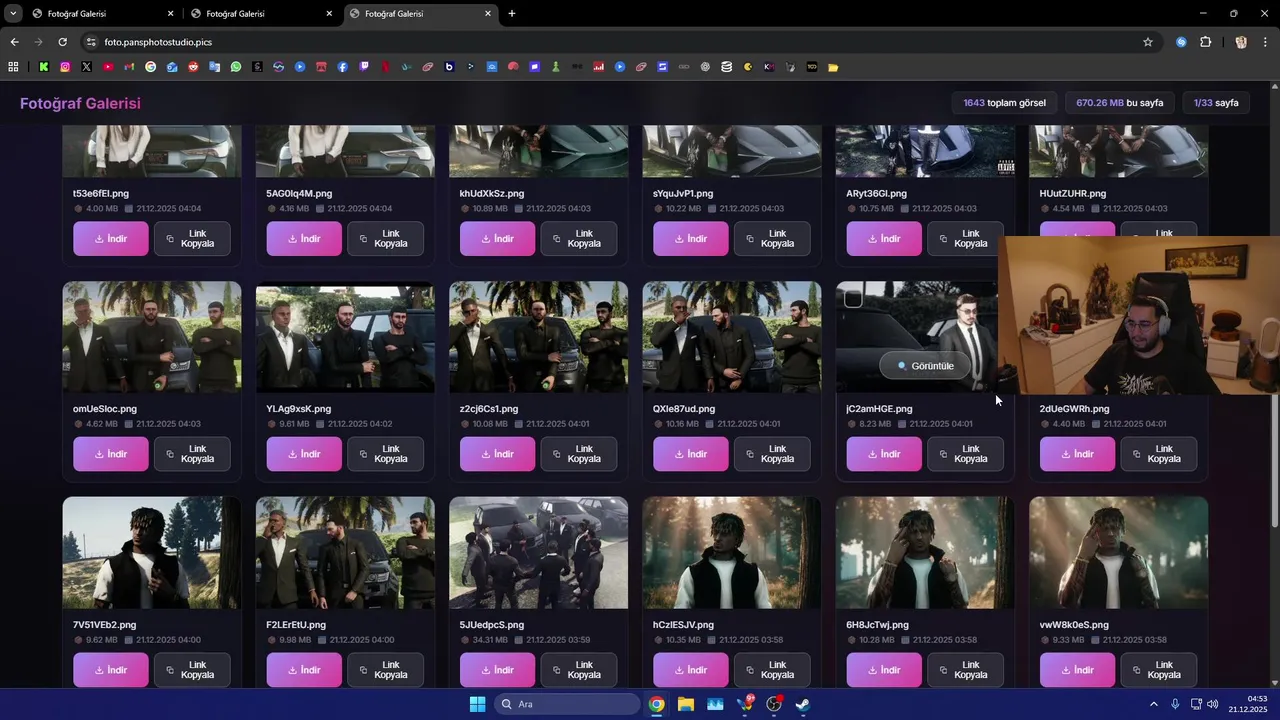Open the 5JUedpcS.png thumbnail
Screen dimensions: 1280x720
click(x=539, y=553)
